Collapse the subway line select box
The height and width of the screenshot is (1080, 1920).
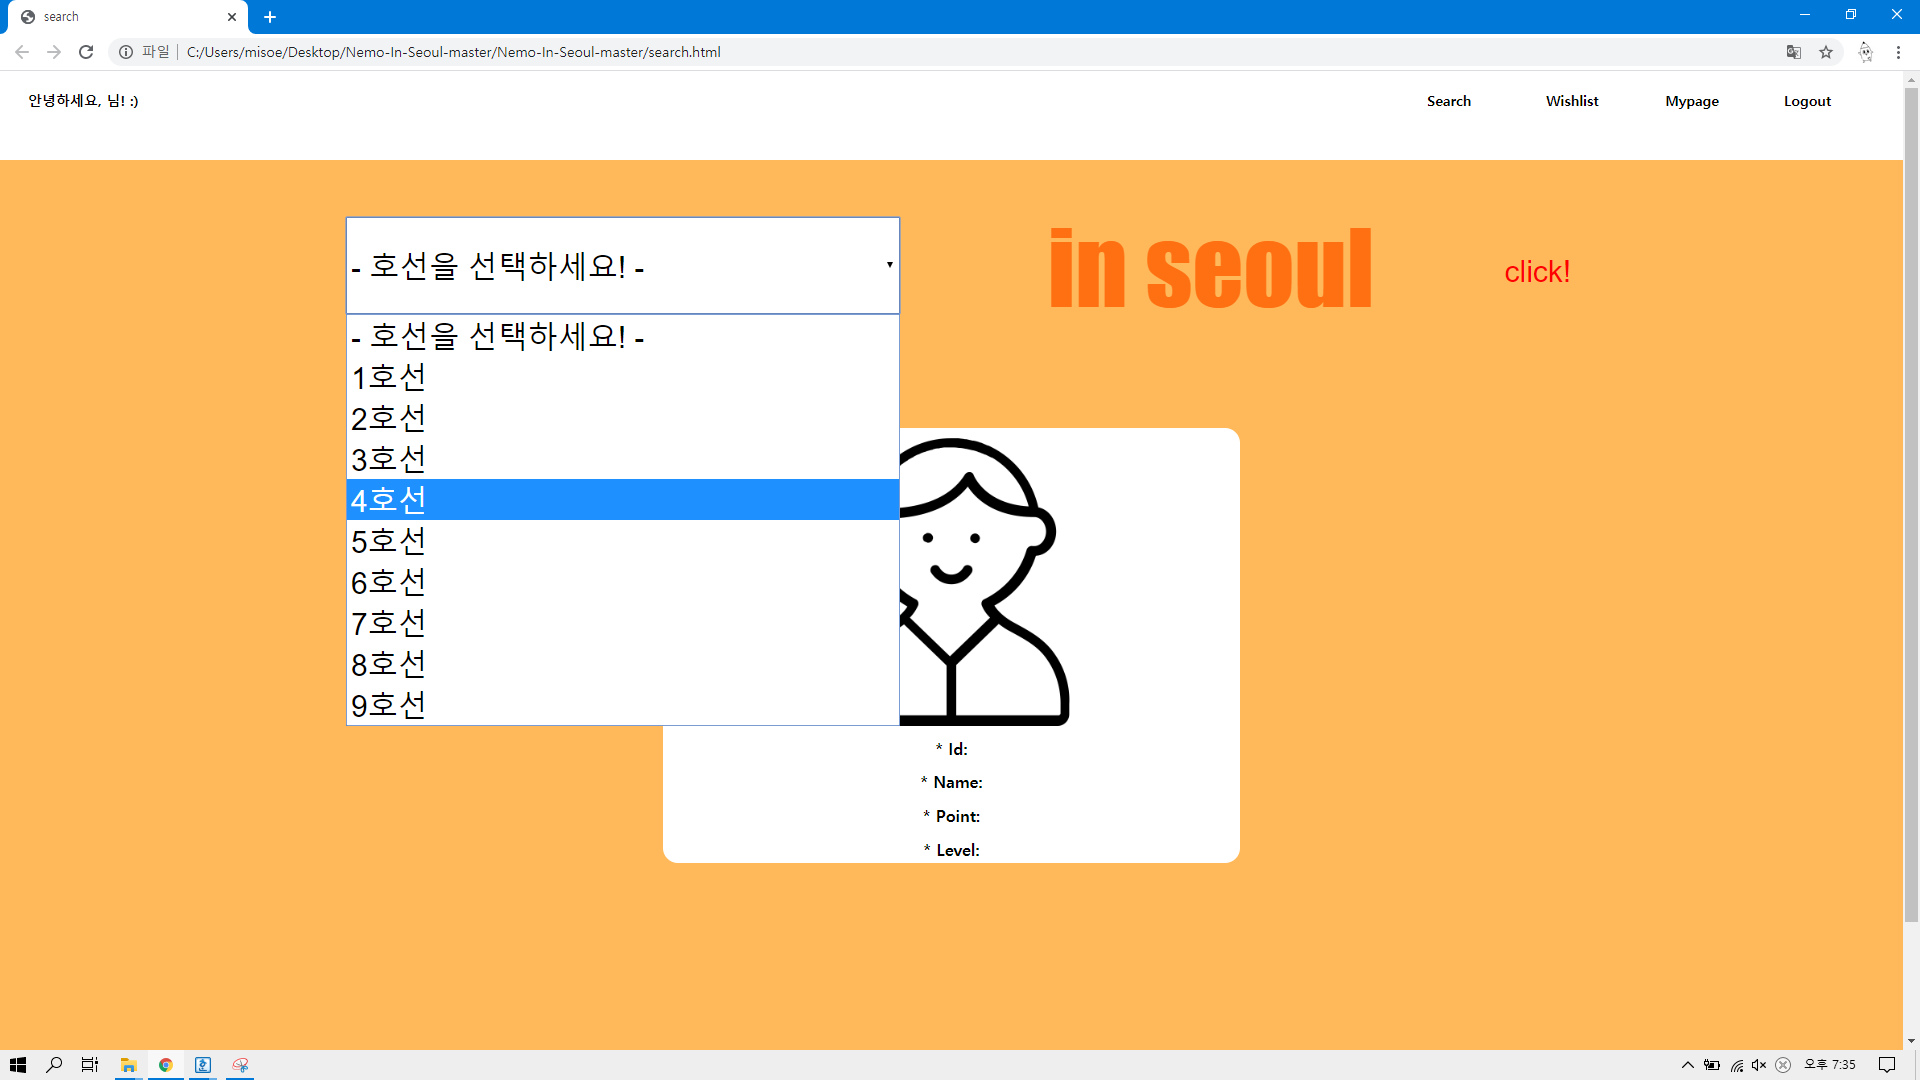click(623, 265)
